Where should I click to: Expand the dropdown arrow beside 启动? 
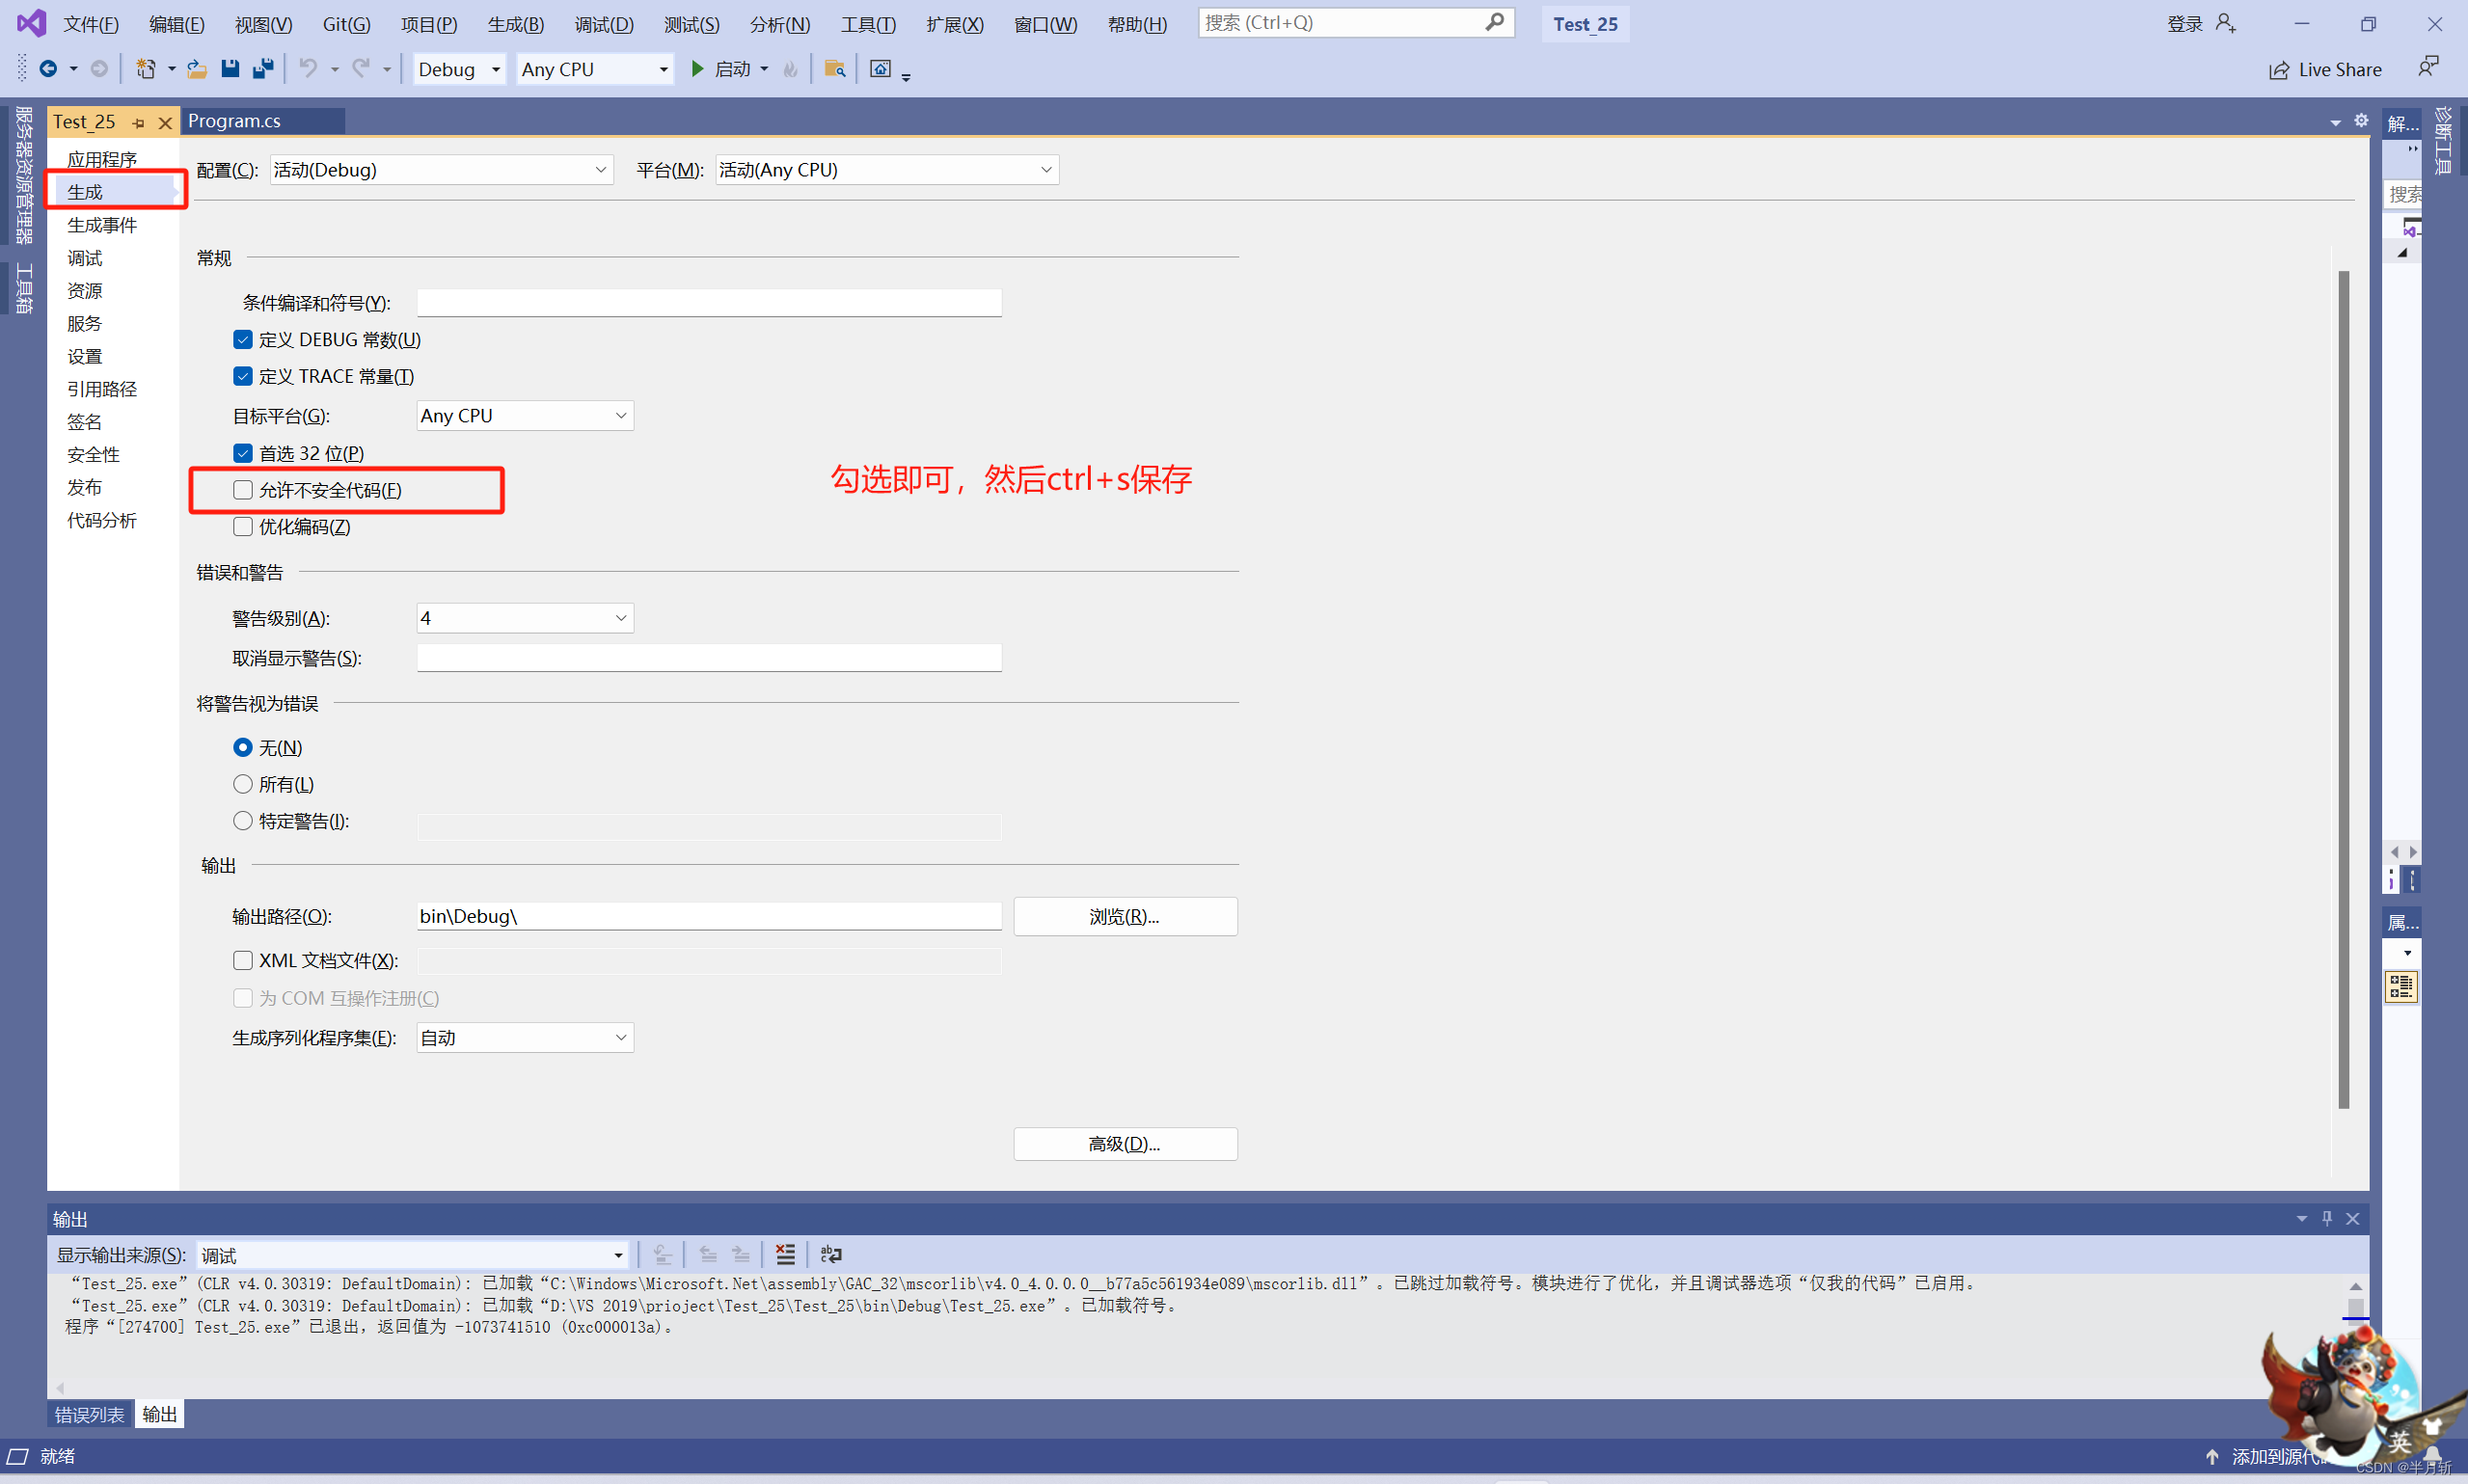pyautogui.click(x=764, y=69)
